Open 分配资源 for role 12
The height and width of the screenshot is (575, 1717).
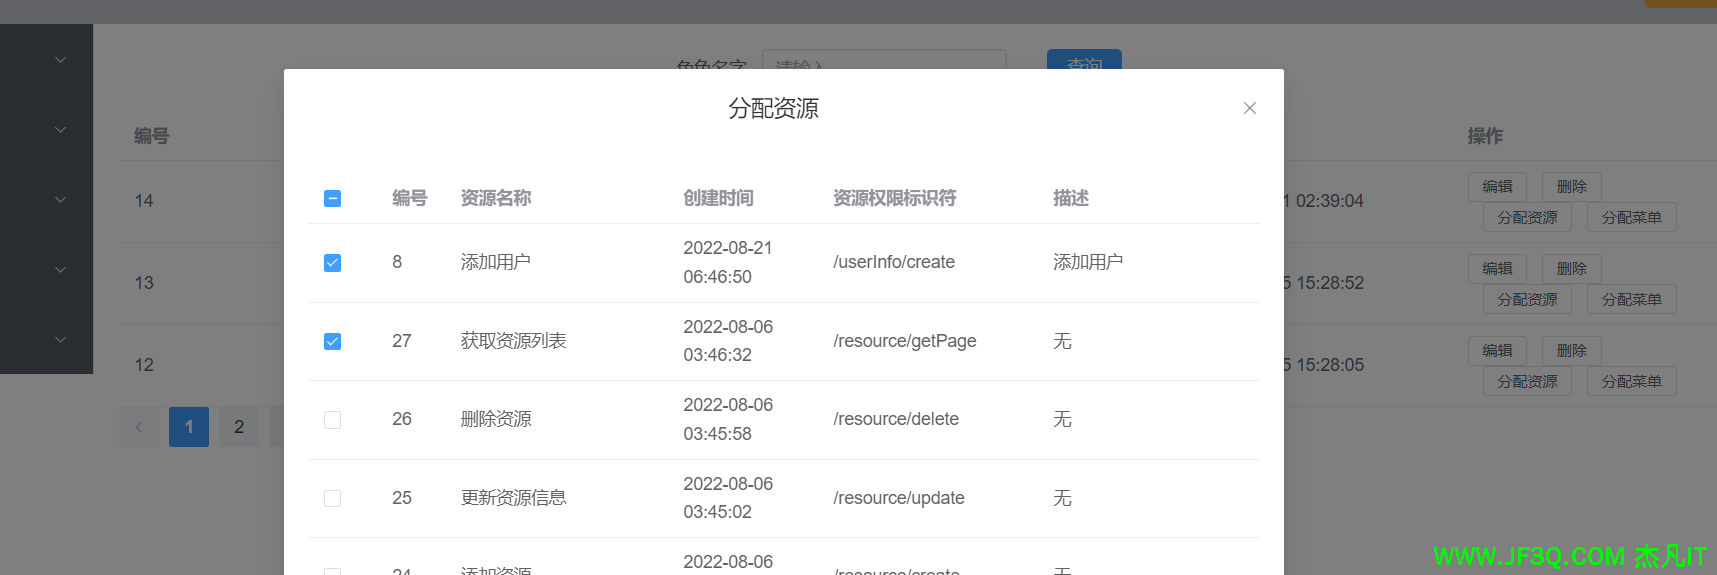pyautogui.click(x=1527, y=381)
